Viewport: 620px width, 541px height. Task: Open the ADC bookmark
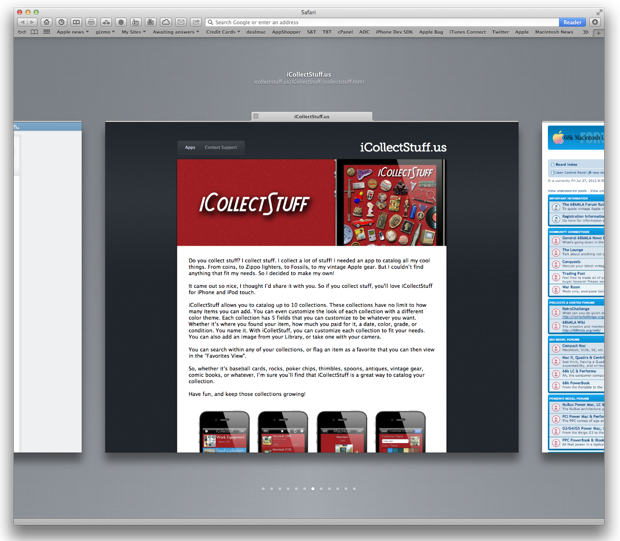[x=364, y=32]
